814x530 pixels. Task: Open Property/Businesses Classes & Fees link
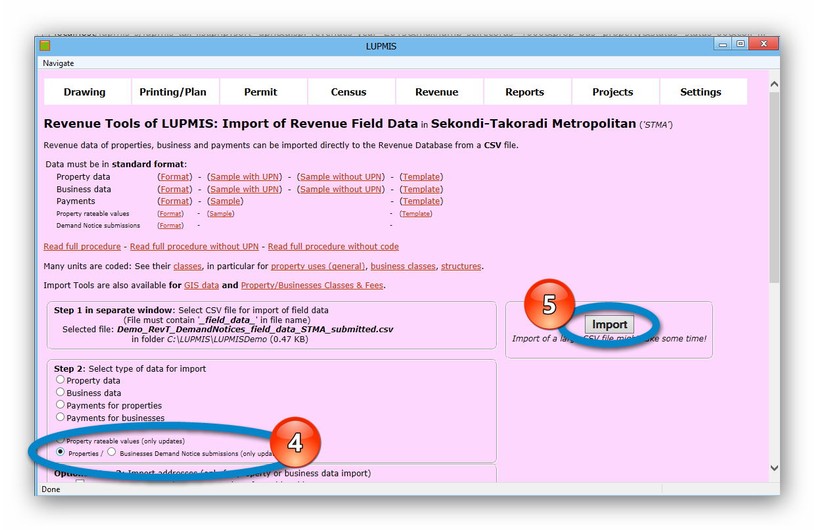(312, 286)
